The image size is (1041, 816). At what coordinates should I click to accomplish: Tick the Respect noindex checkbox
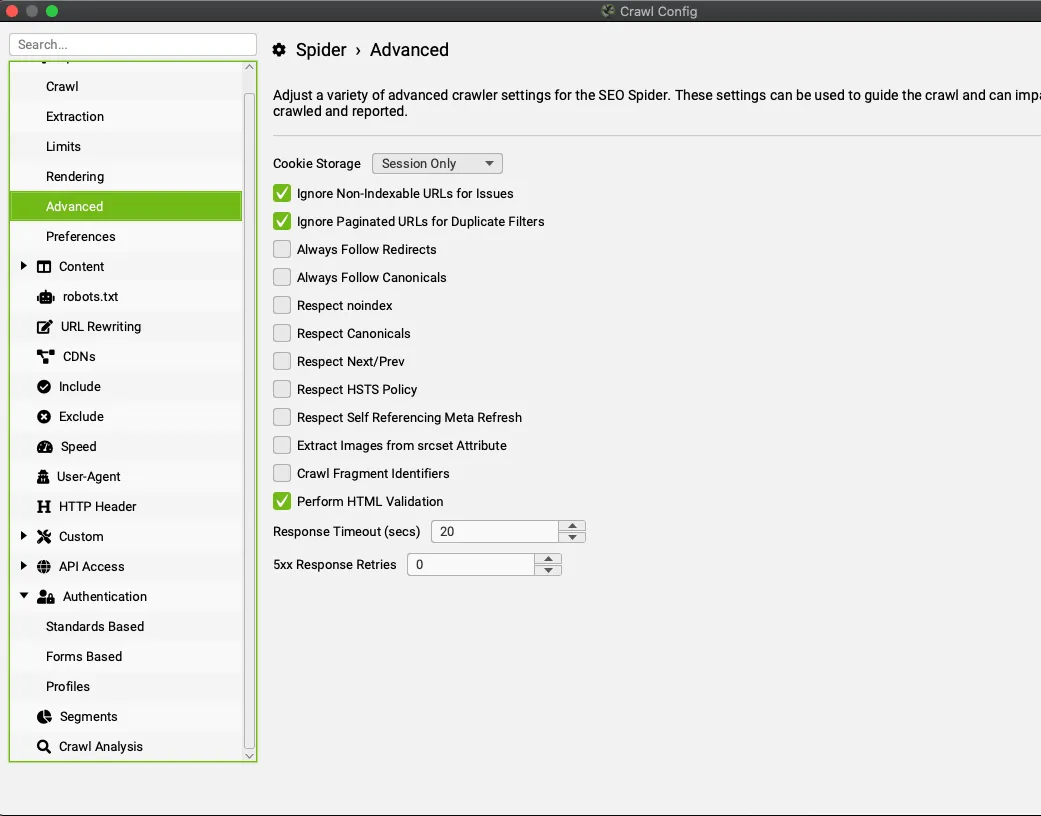[x=282, y=306]
